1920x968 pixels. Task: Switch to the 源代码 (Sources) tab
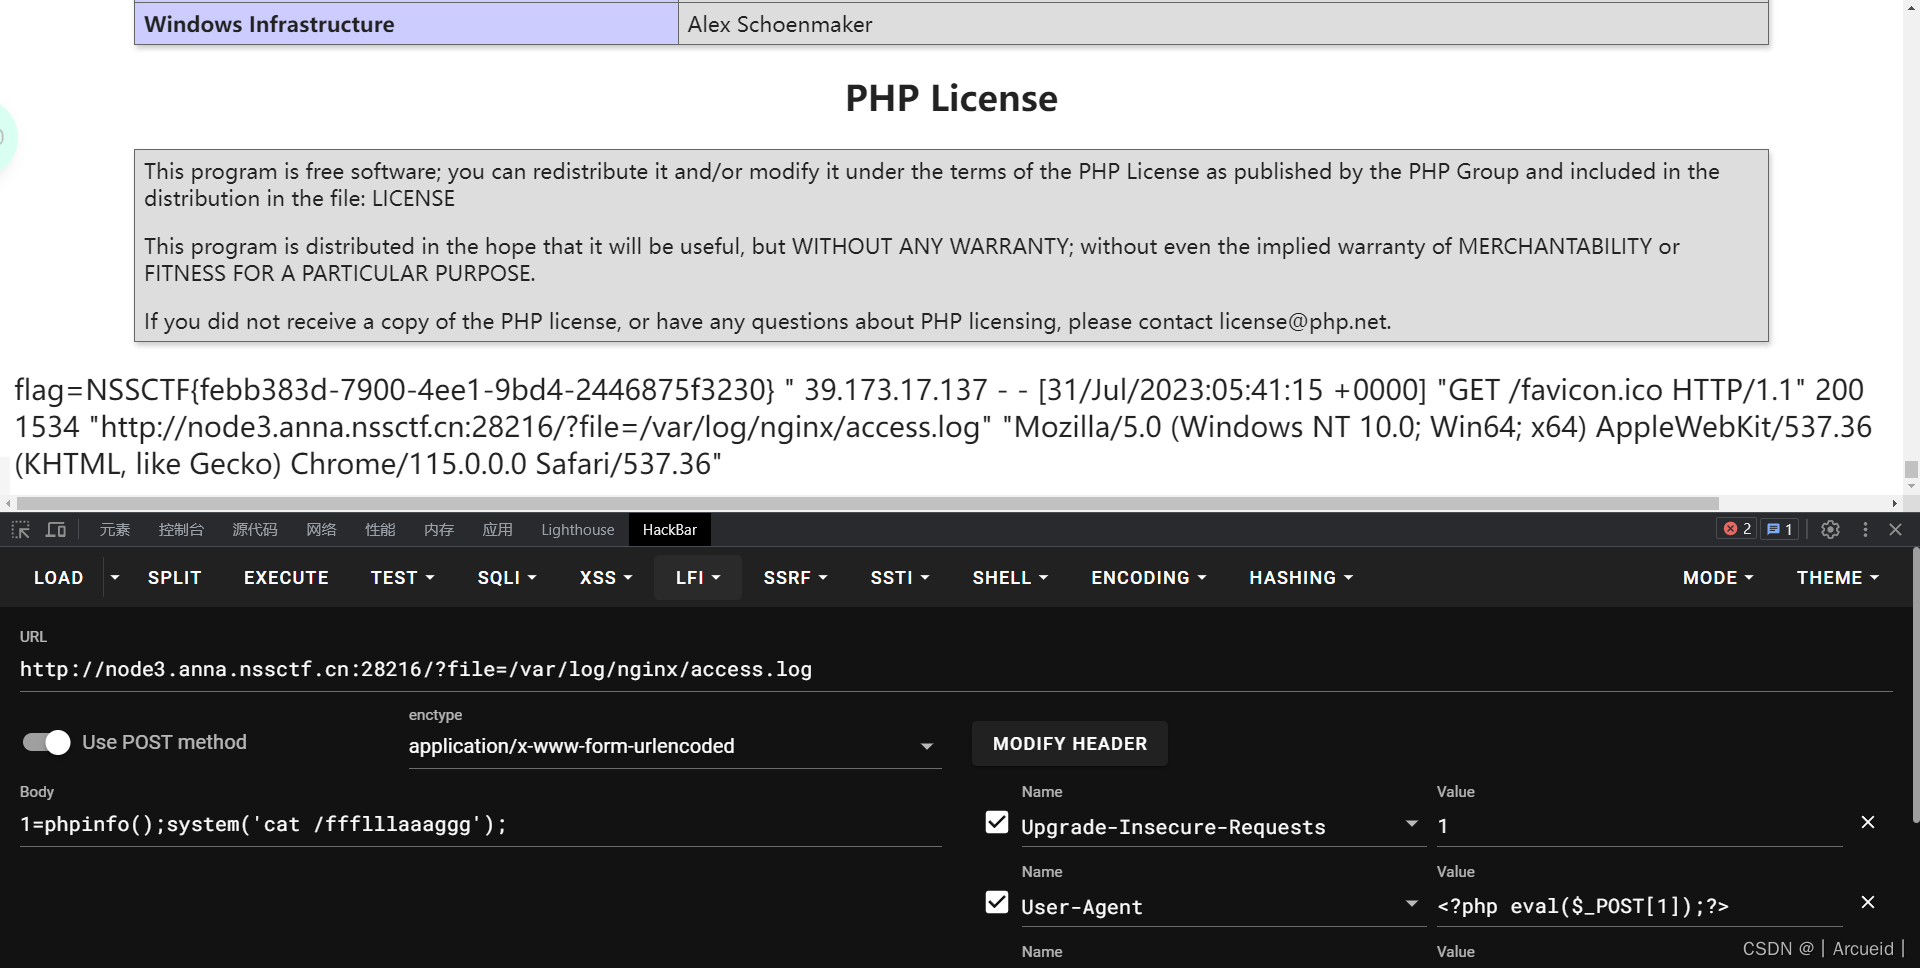click(255, 530)
